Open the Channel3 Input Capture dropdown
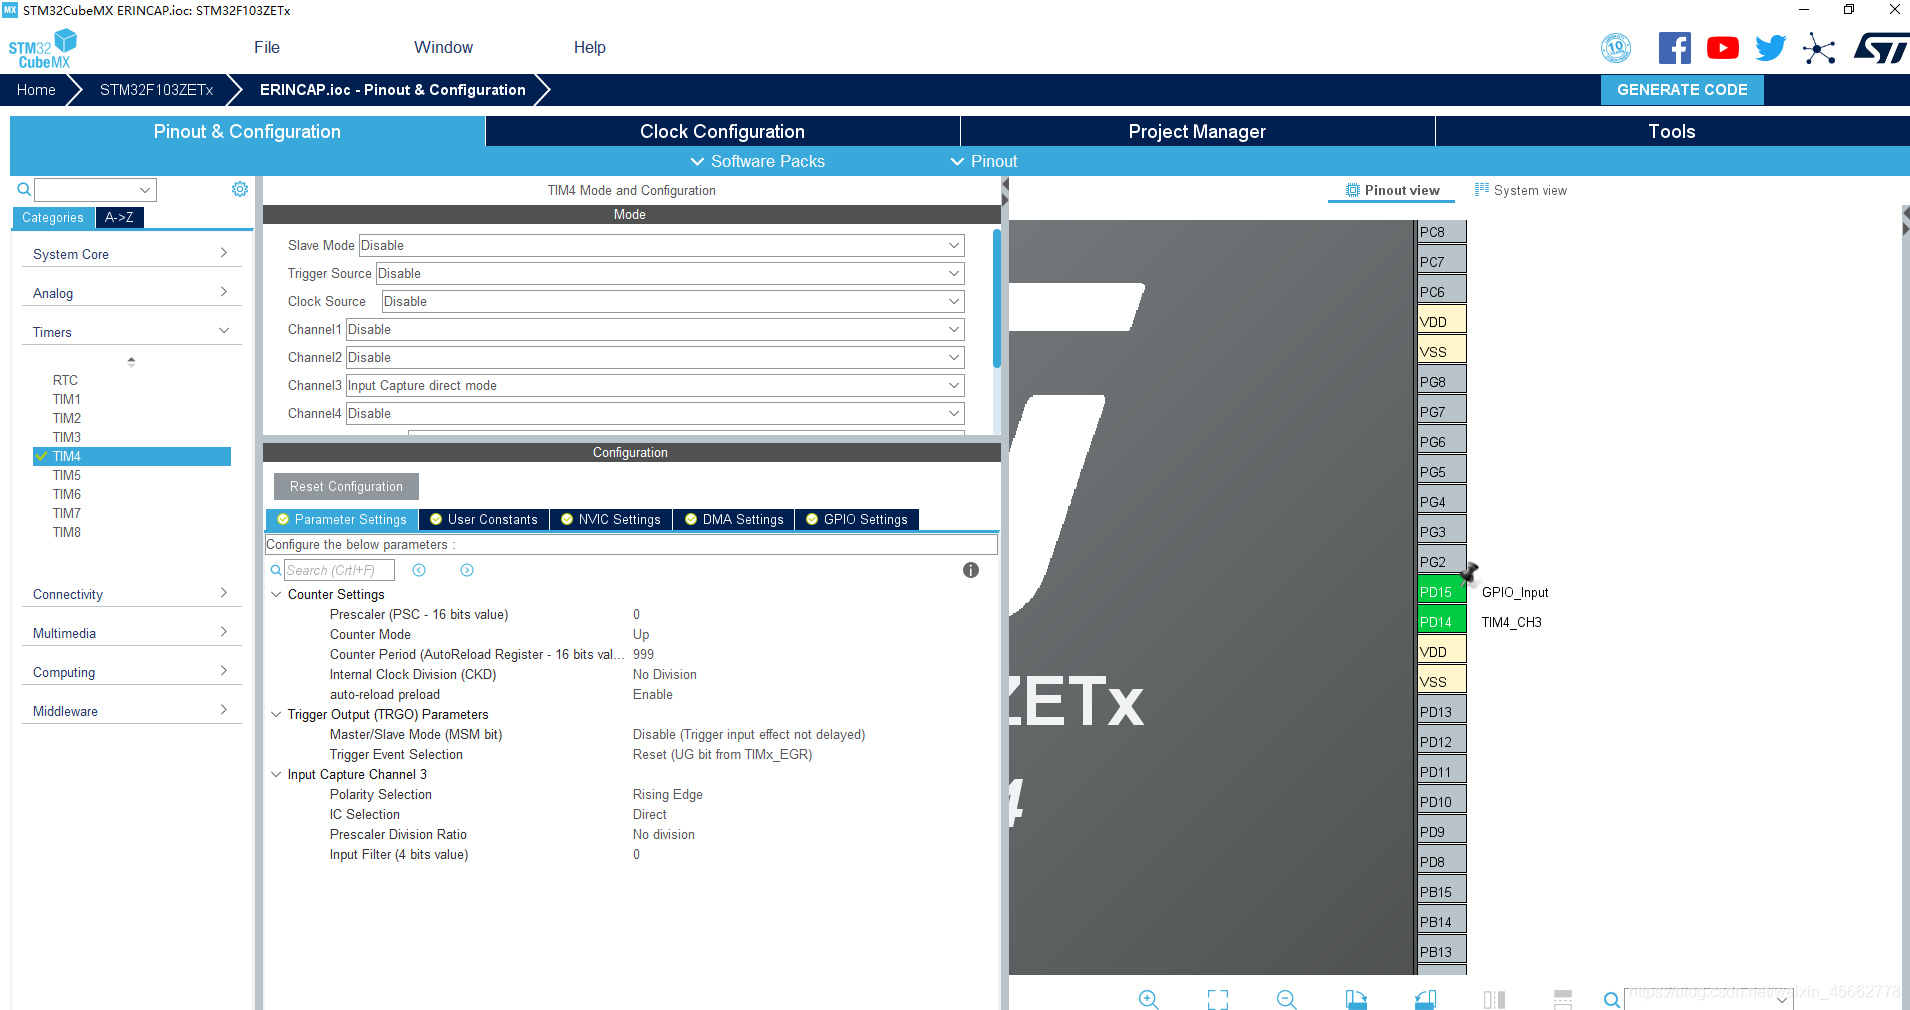This screenshot has height=1010, width=1910. (x=655, y=385)
